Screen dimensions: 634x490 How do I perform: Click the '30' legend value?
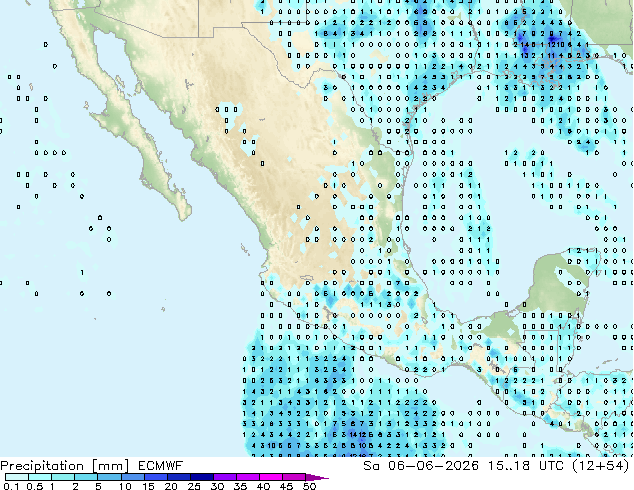pos(217,486)
